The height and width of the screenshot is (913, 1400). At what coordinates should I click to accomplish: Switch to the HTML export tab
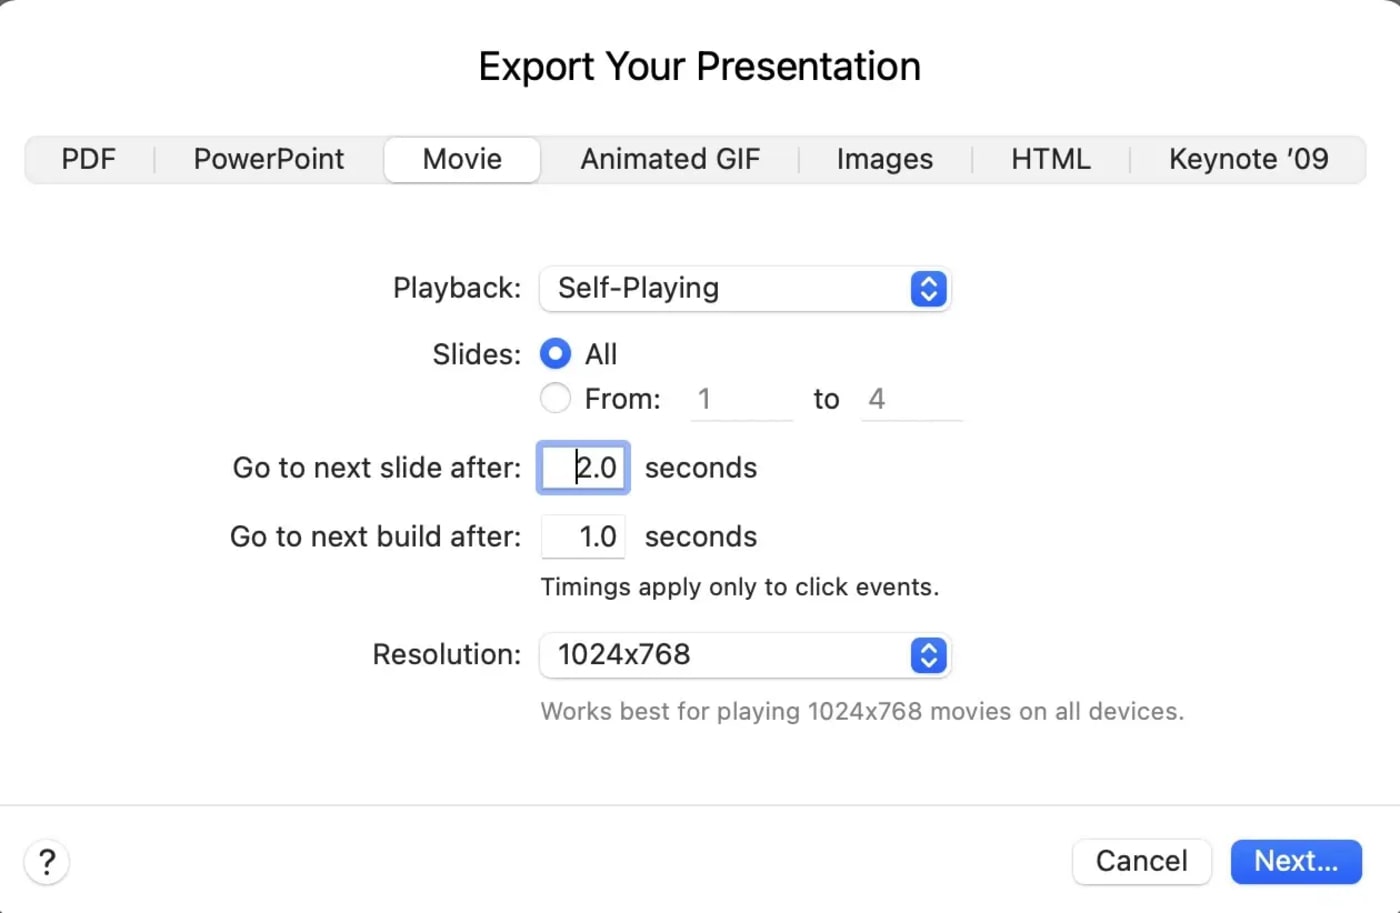tap(1050, 159)
